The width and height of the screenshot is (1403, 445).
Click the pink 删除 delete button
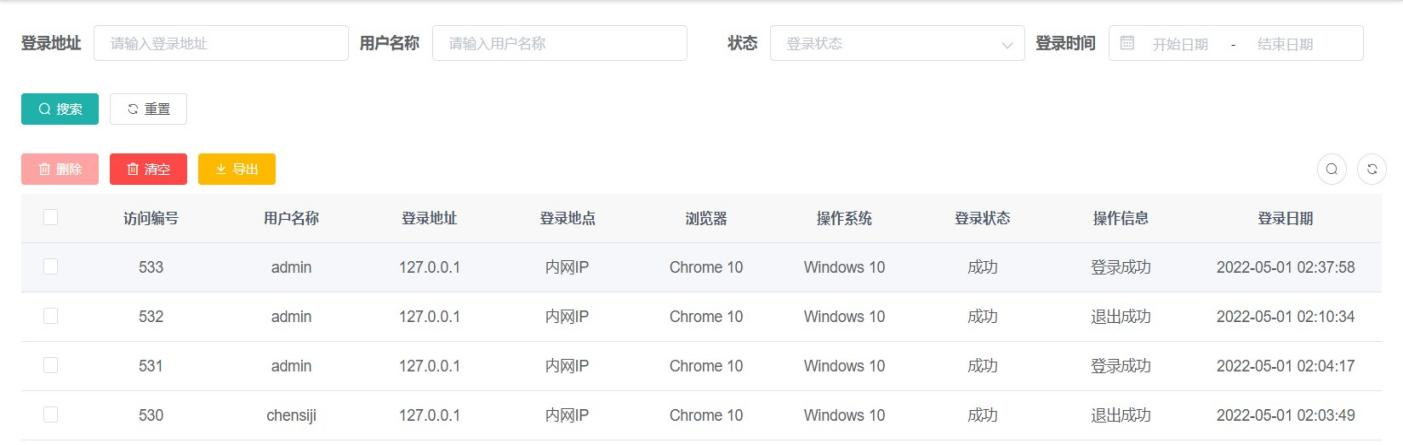pyautogui.click(x=60, y=169)
